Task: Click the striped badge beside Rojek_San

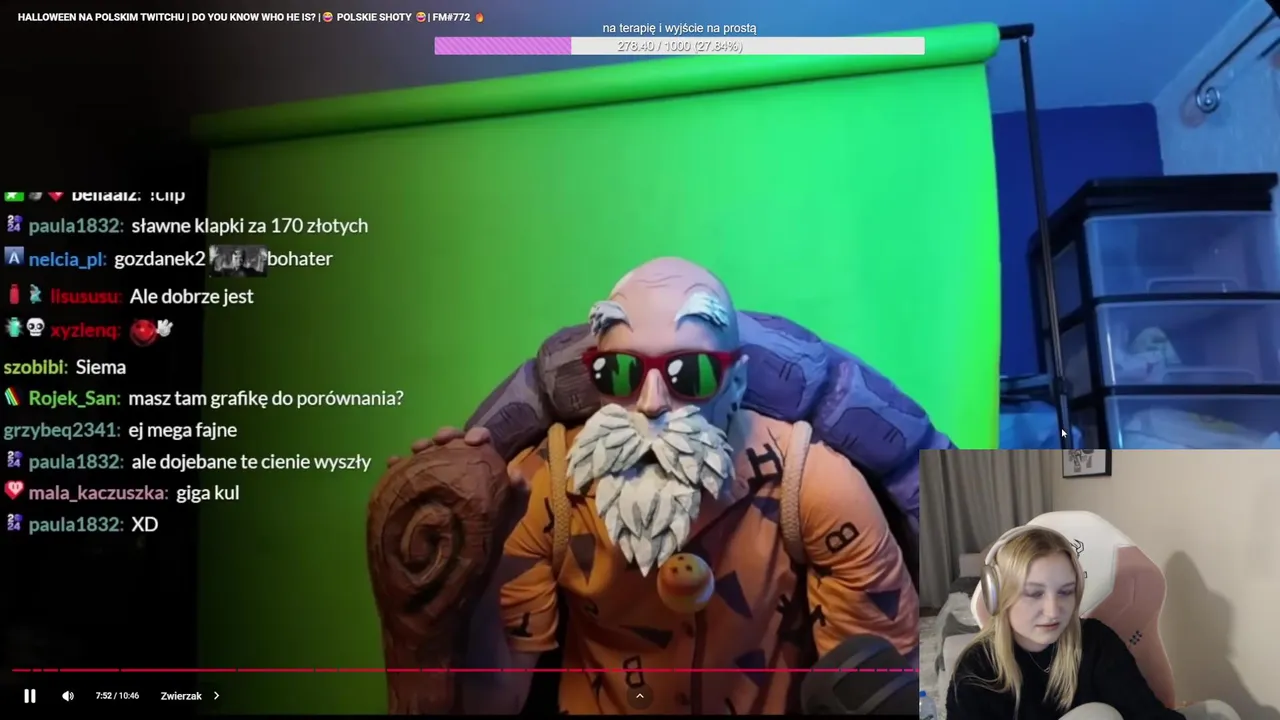Action: click(x=12, y=397)
